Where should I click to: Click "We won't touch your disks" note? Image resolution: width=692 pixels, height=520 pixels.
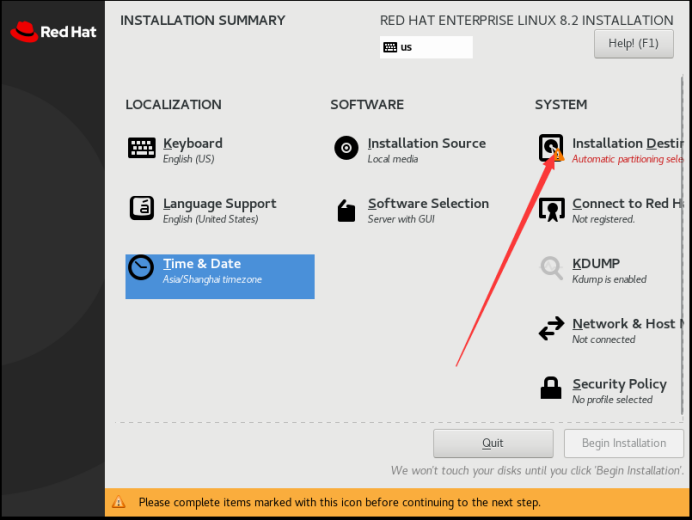tap(537, 471)
